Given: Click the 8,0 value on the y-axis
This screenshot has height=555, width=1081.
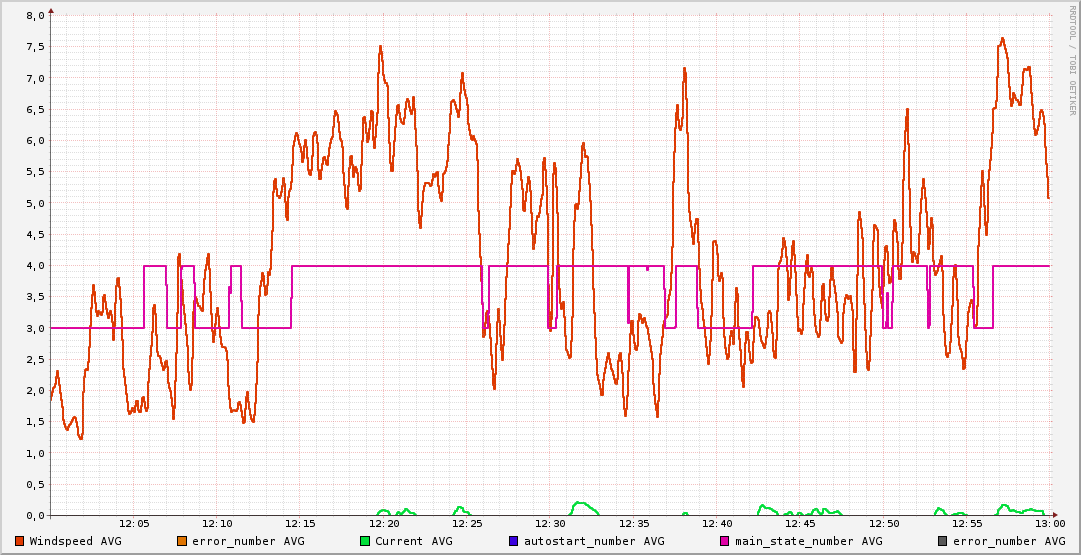Looking at the screenshot, I should [x=35, y=16].
